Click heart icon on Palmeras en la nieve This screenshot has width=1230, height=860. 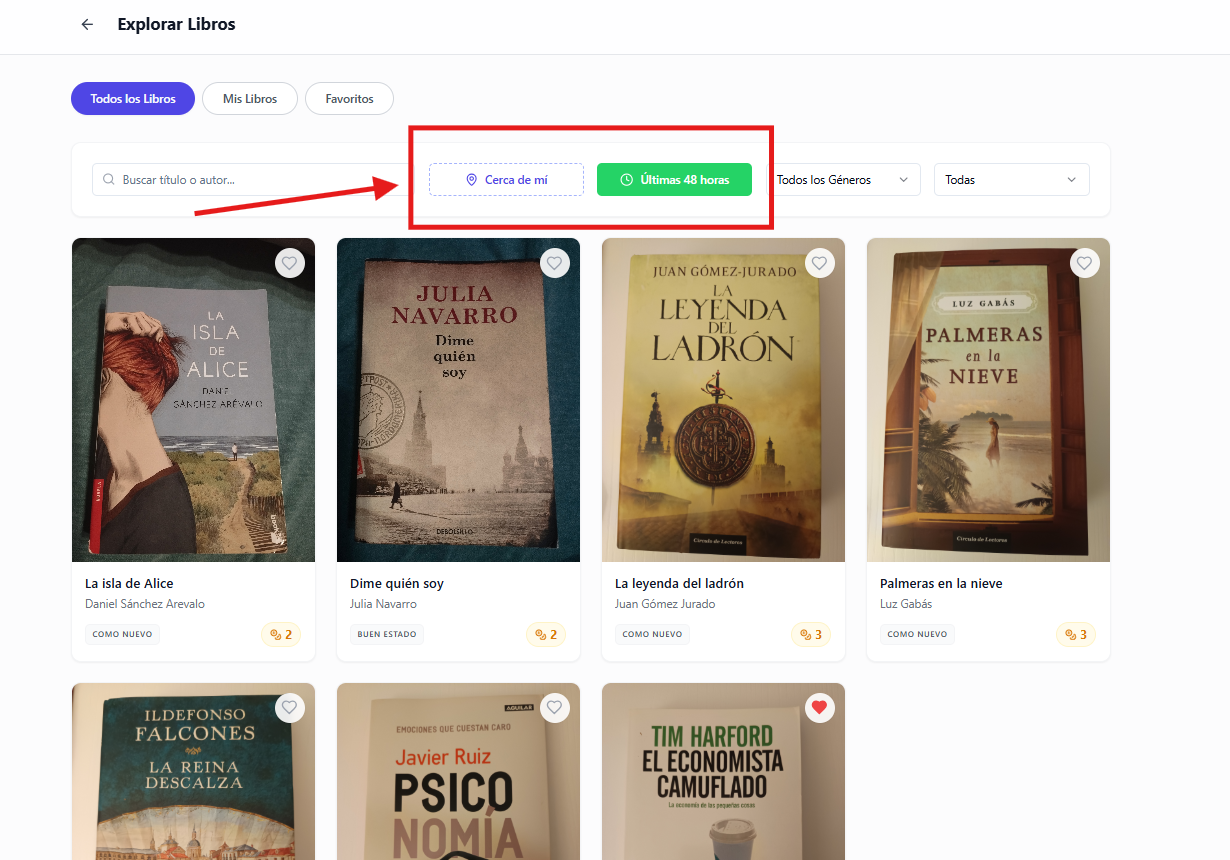click(1085, 263)
